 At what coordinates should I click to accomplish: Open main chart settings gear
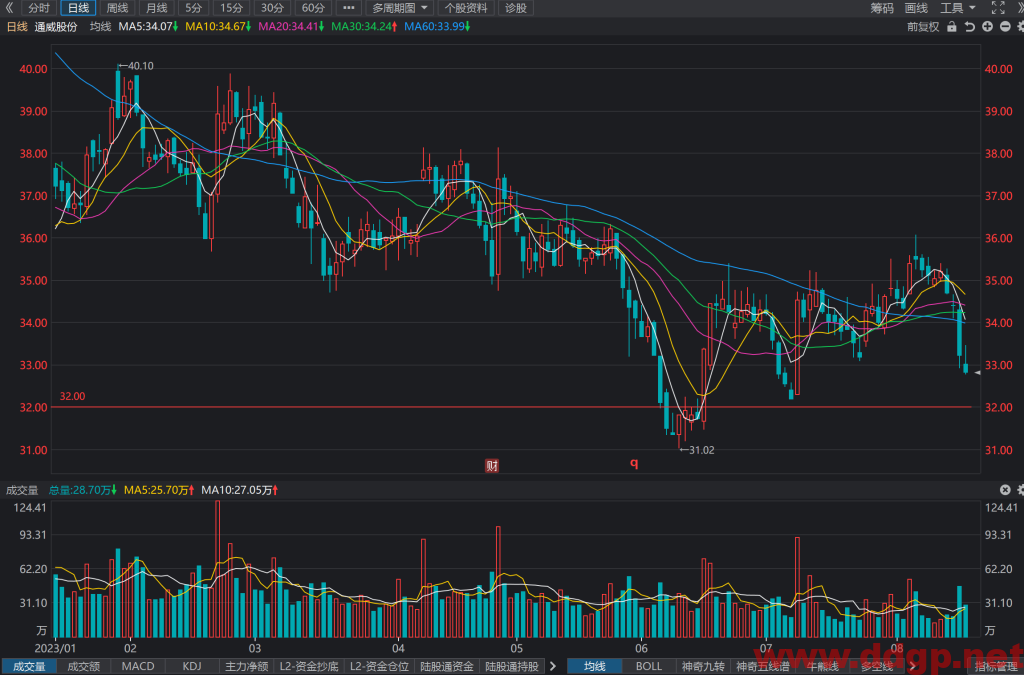point(1020,27)
